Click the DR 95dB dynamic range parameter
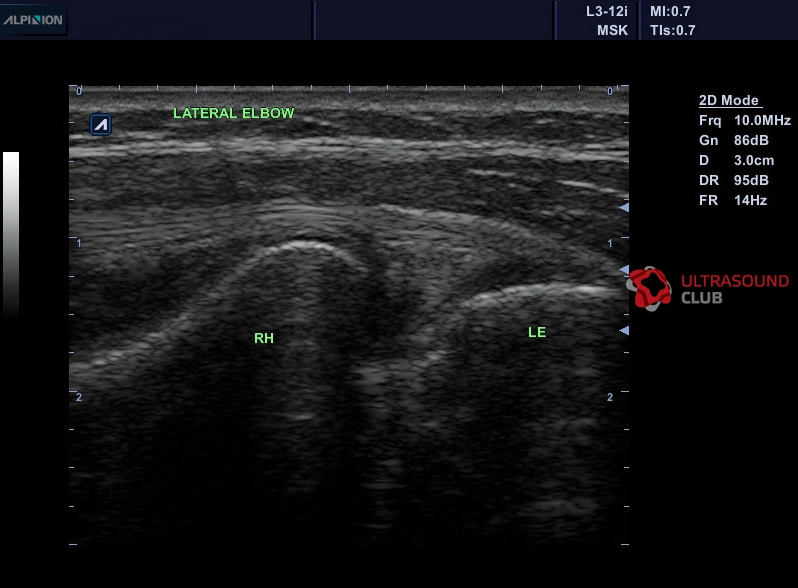The height and width of the screenshot is (588, 798). click(x=733, y=180)
